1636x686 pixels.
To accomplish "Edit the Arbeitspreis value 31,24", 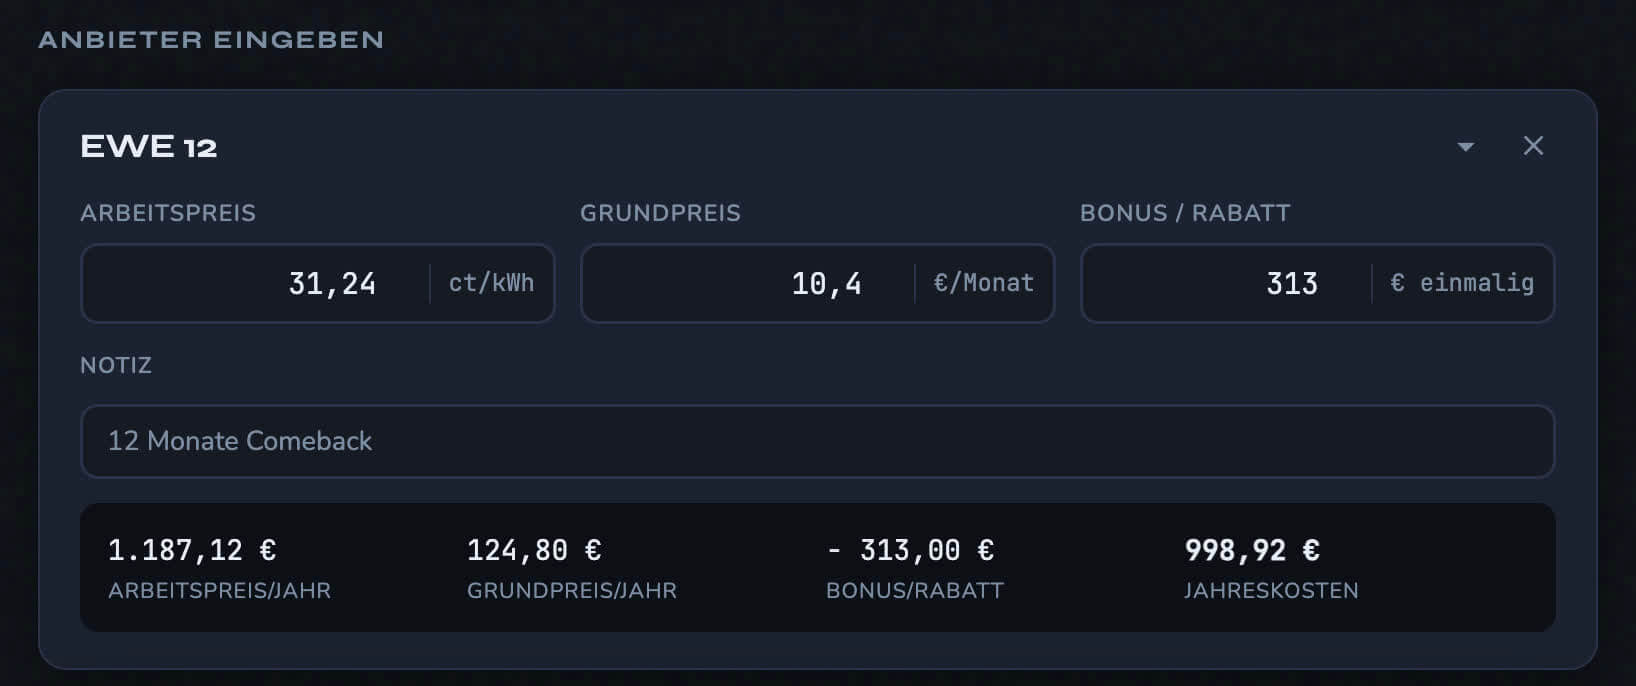I will [332, 283].
